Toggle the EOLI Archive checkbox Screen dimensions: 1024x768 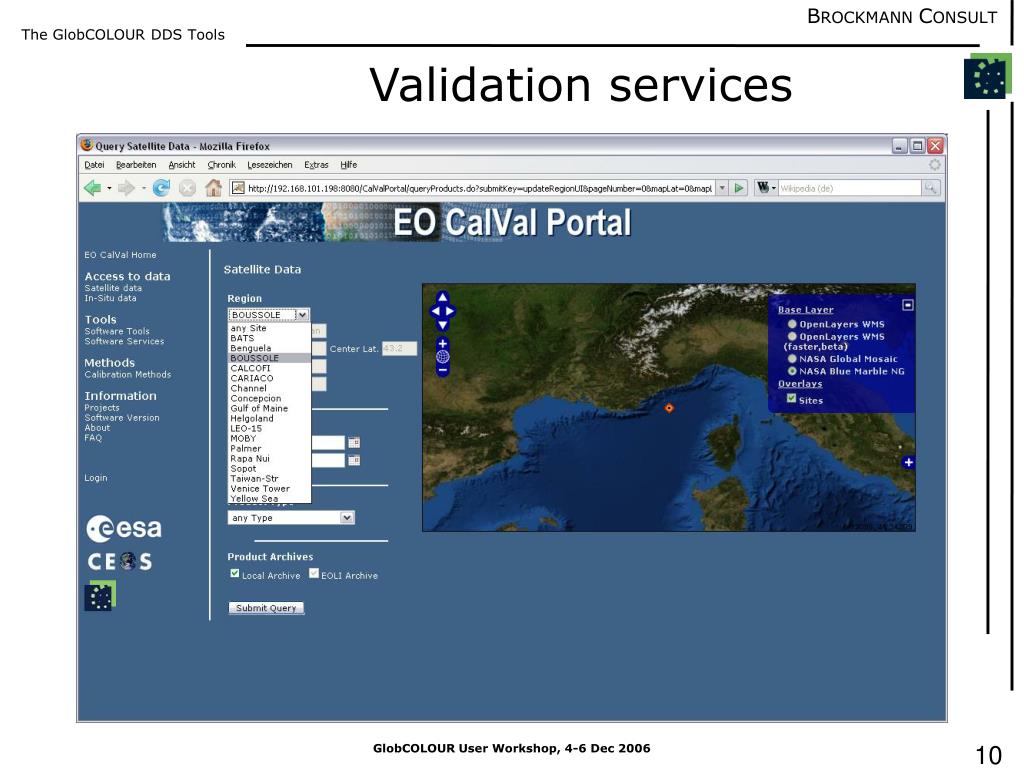point(314,573)
